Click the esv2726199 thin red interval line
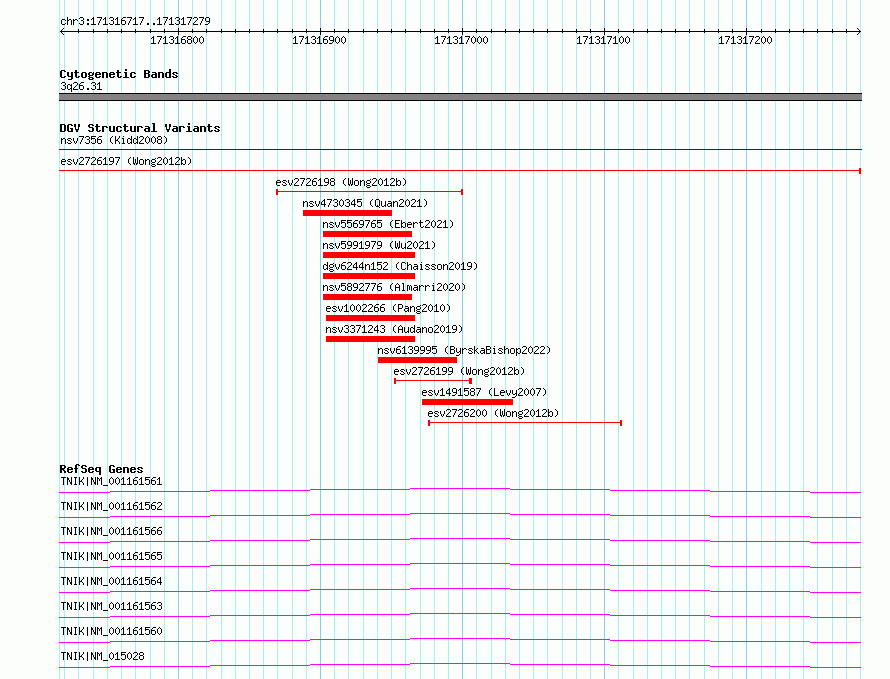The width and height of the screenshot is (890, 679). [433, 381]
